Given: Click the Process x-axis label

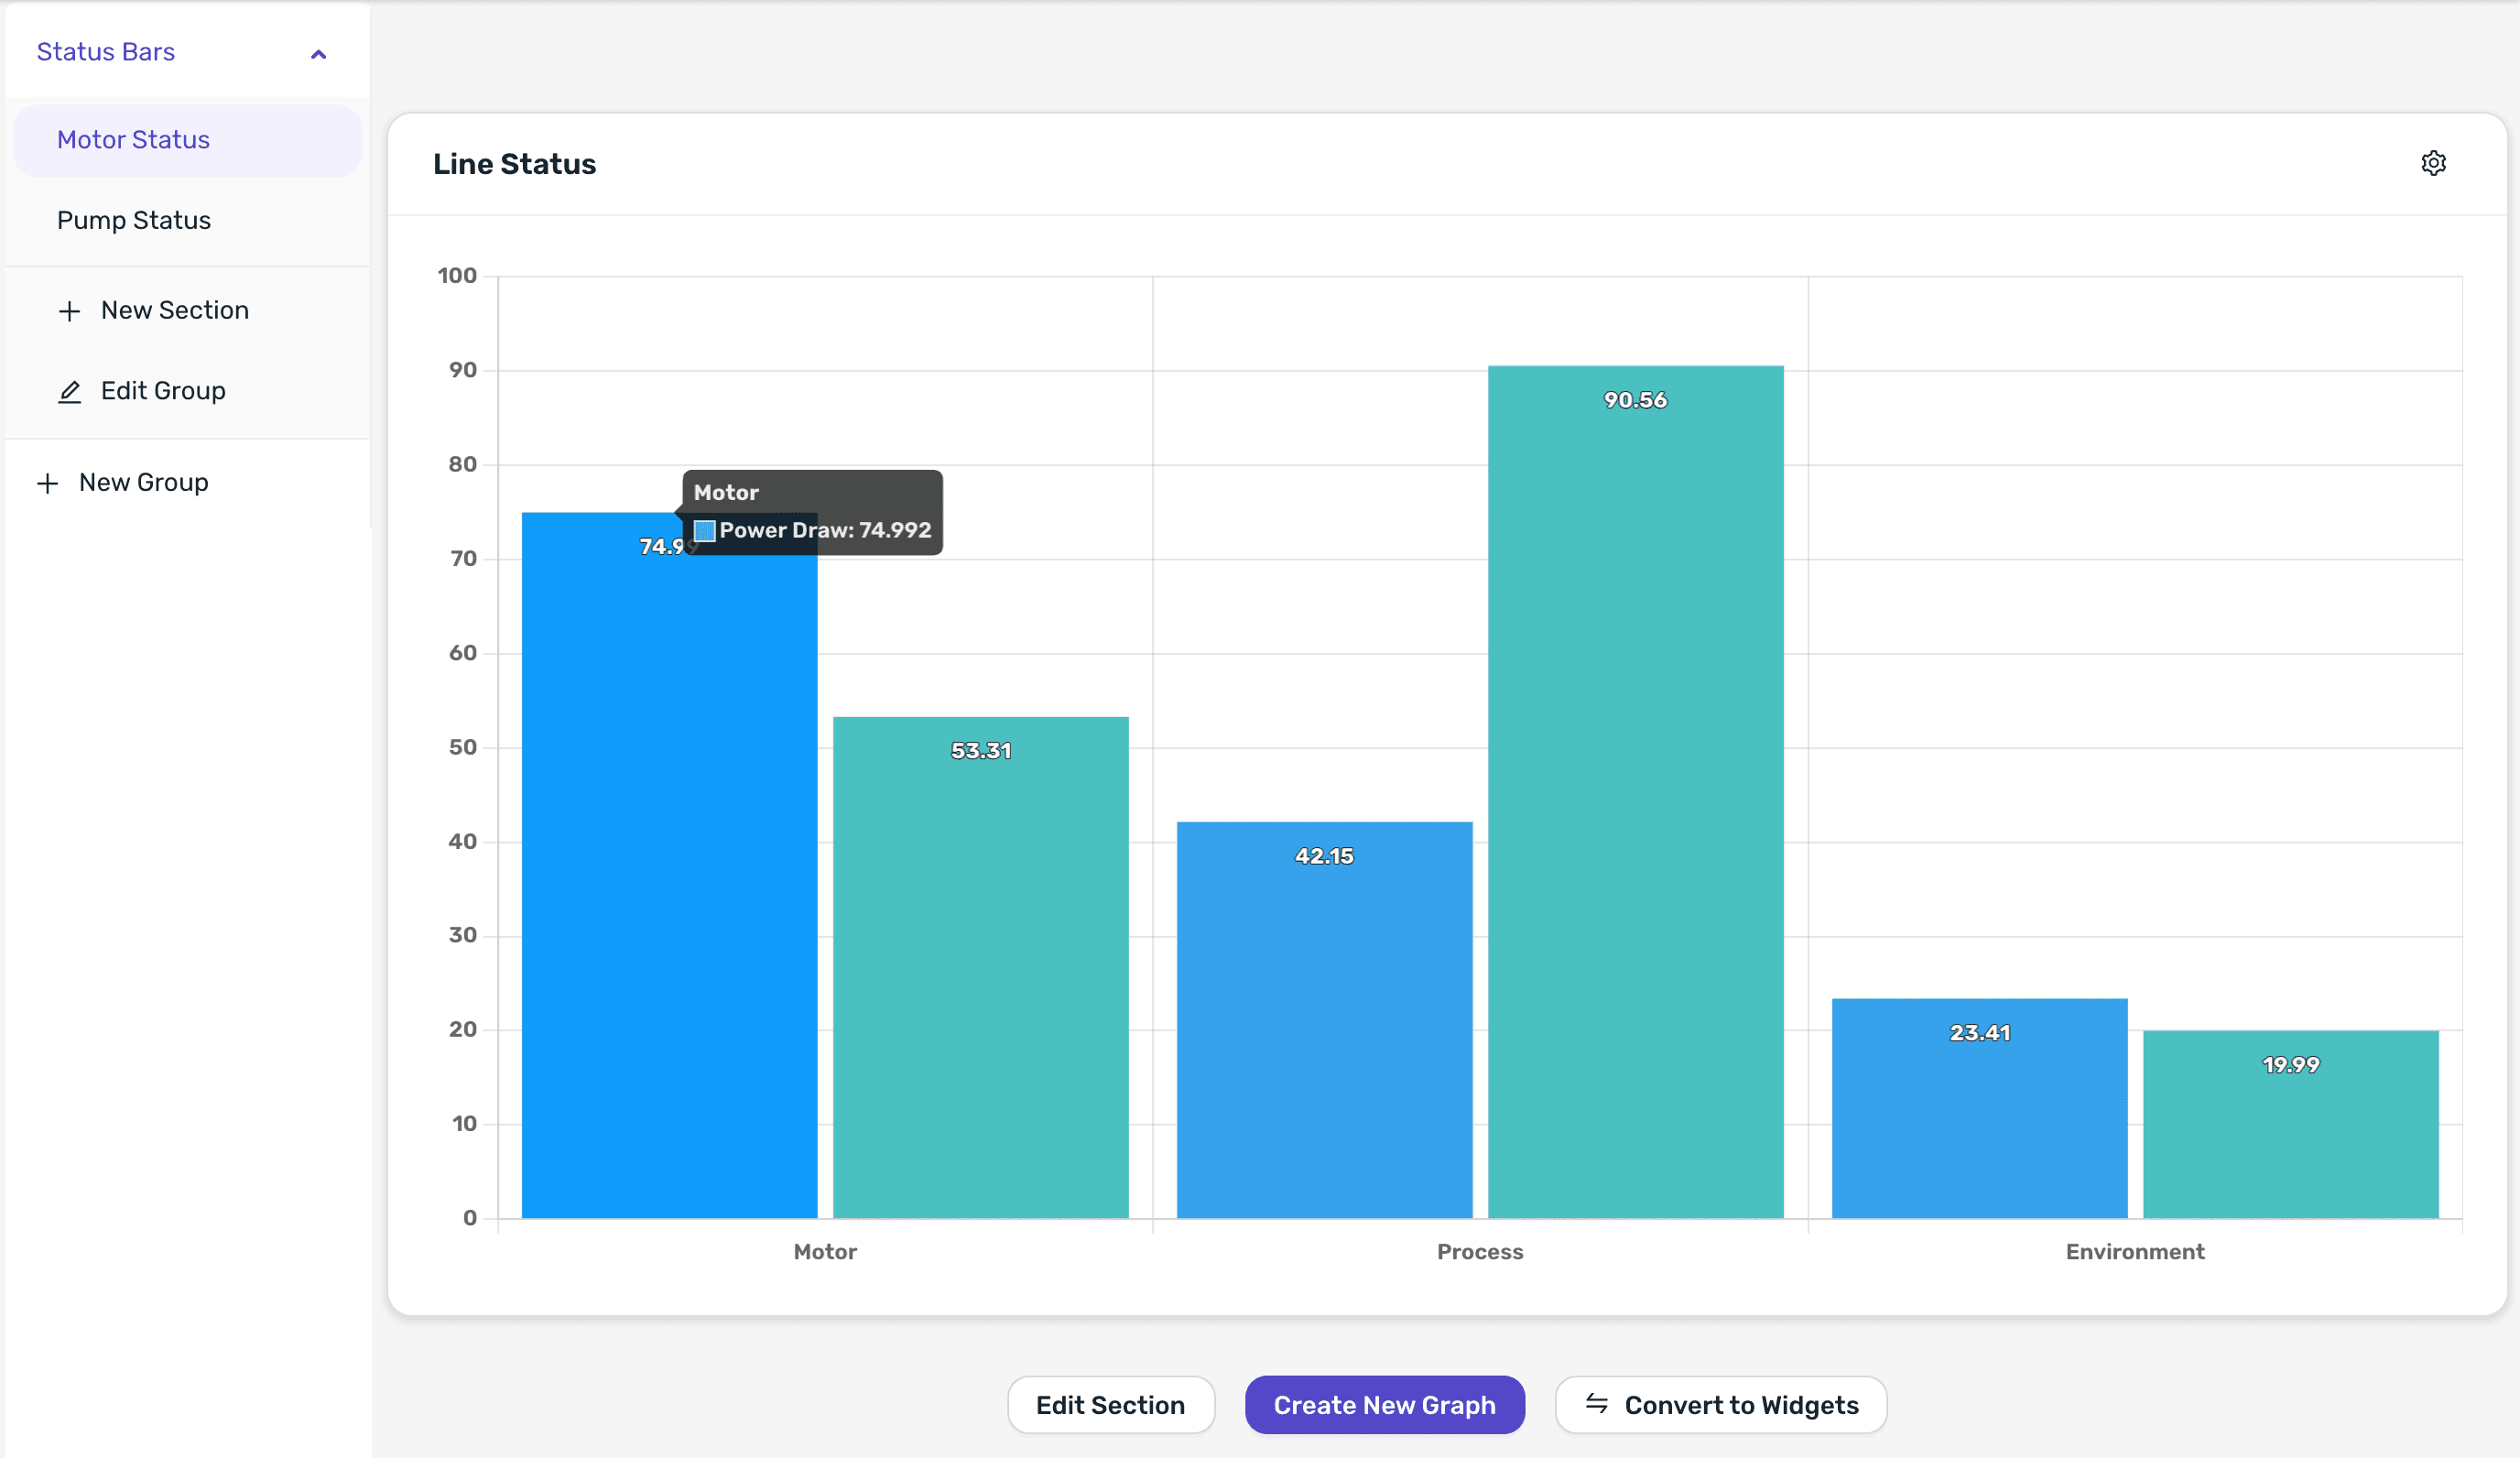Looking at the screenshot, I should pos(1480,1252).
